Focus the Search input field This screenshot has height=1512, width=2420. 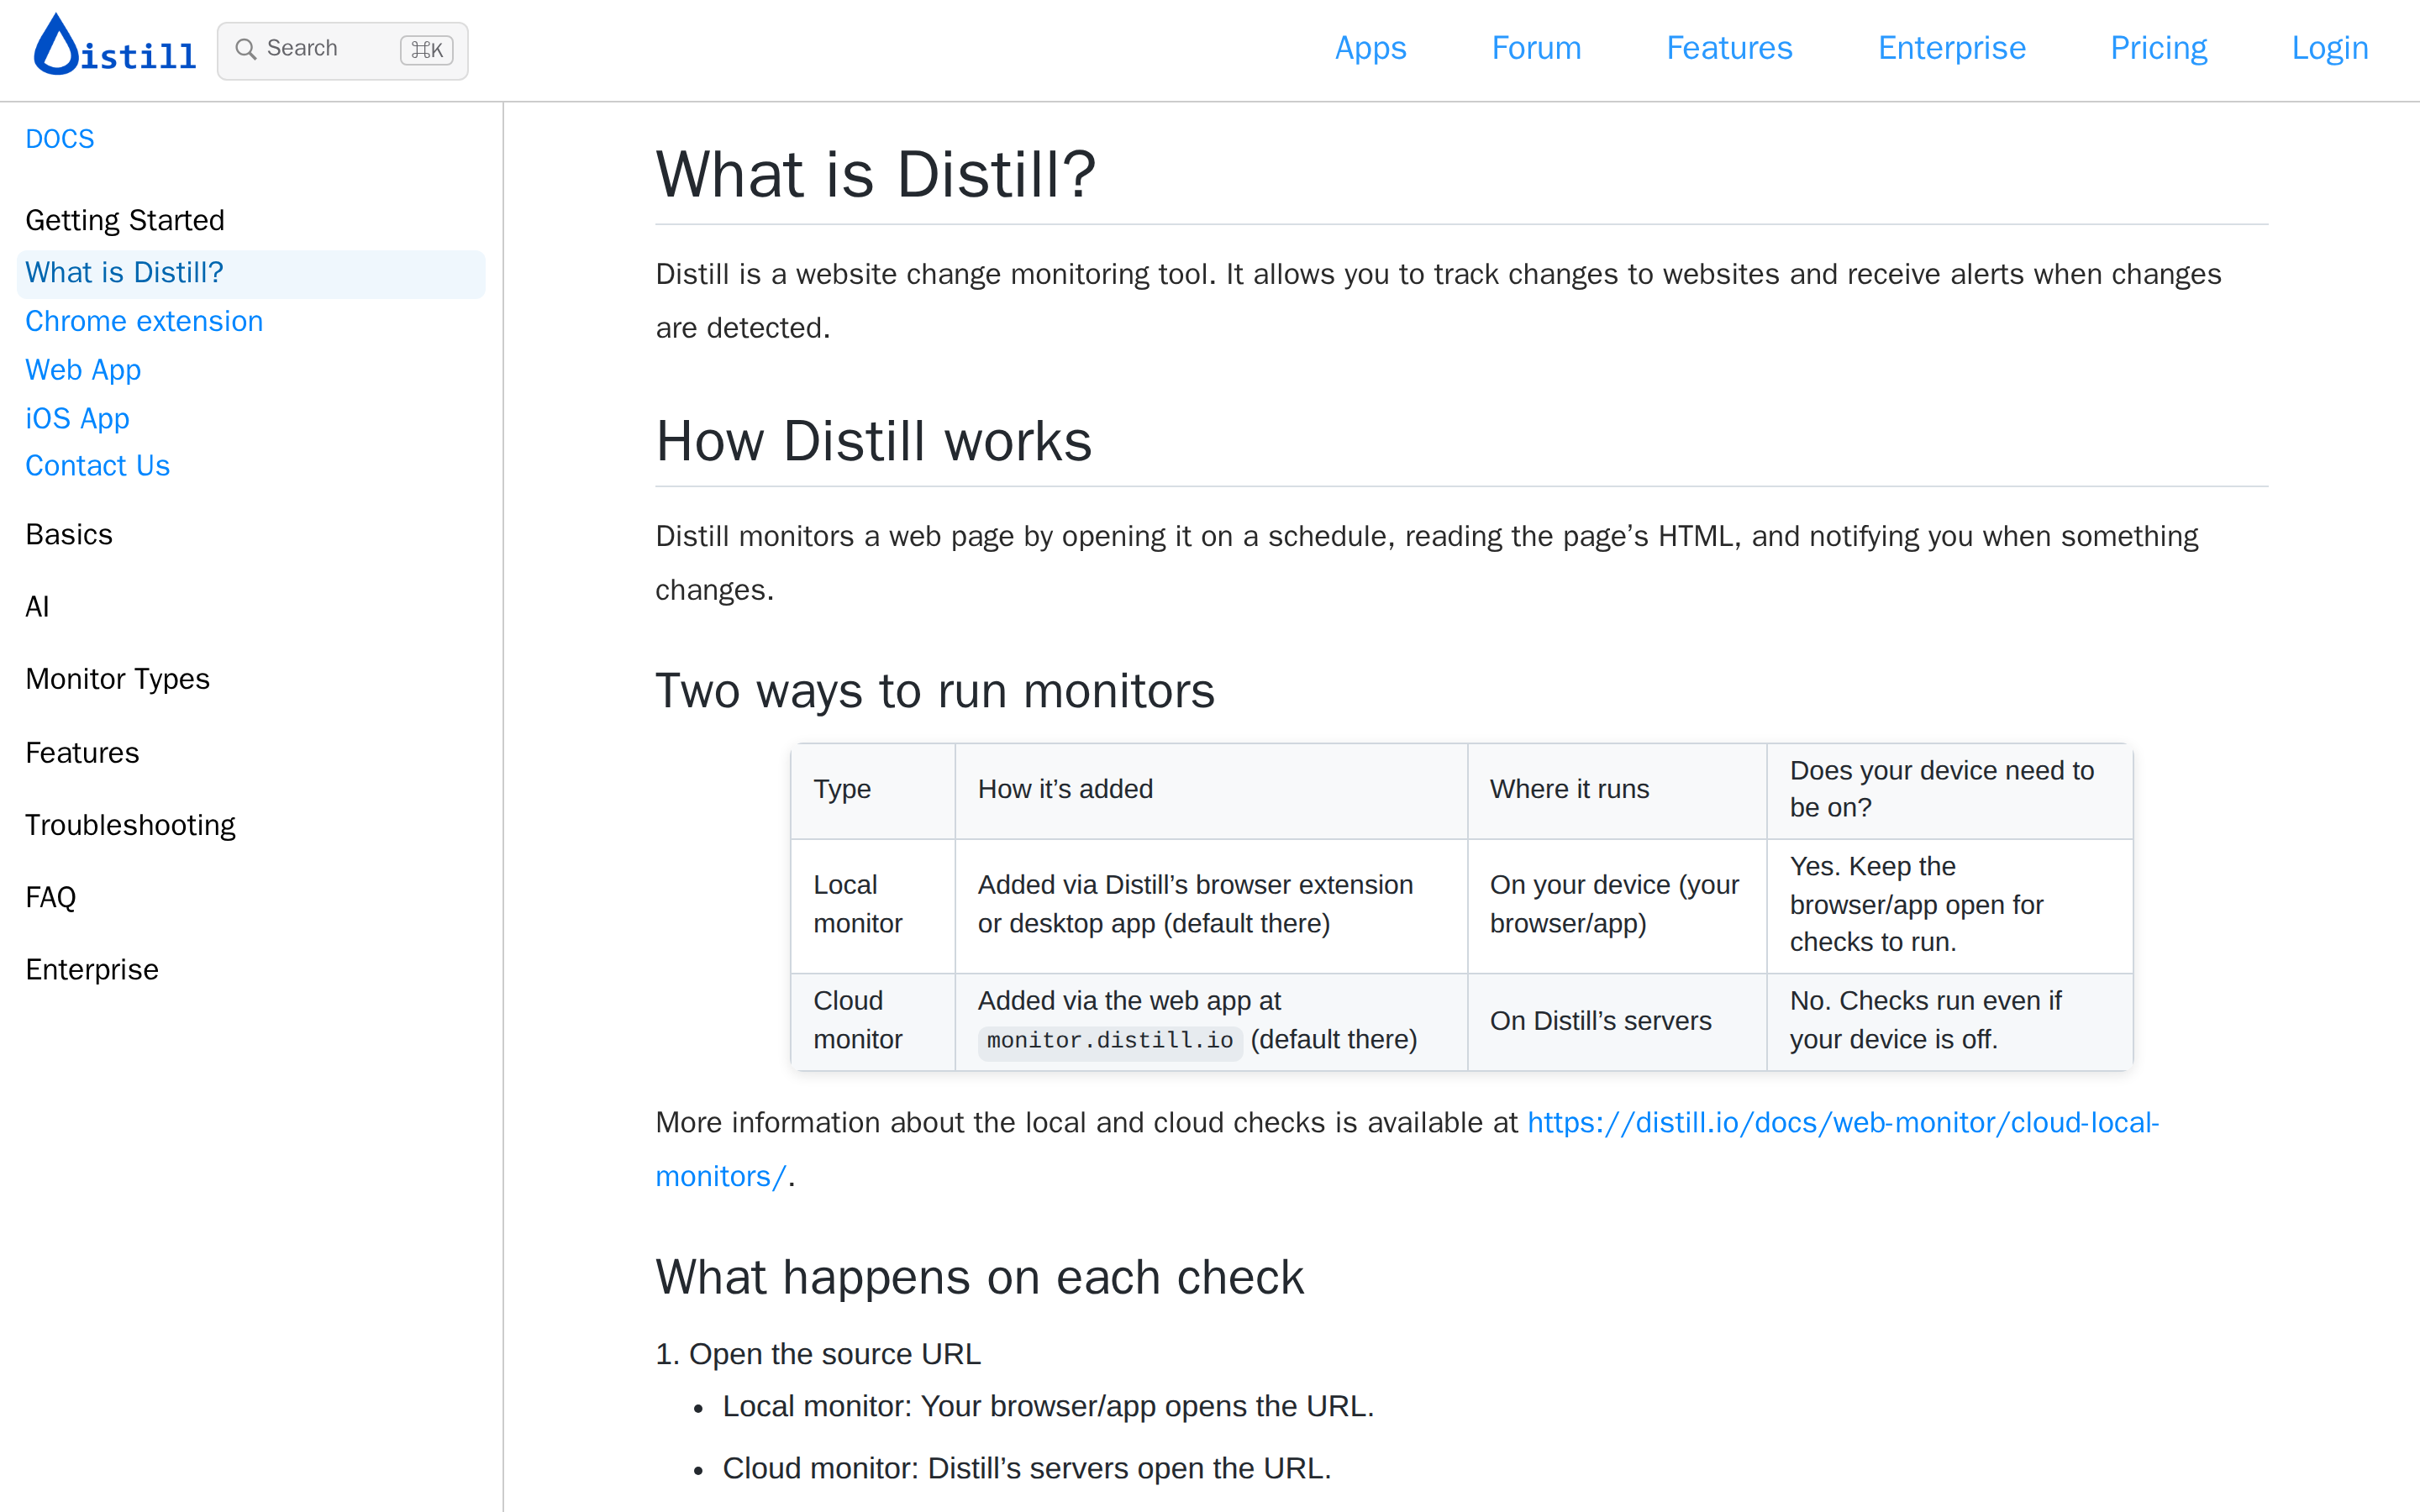342,50
